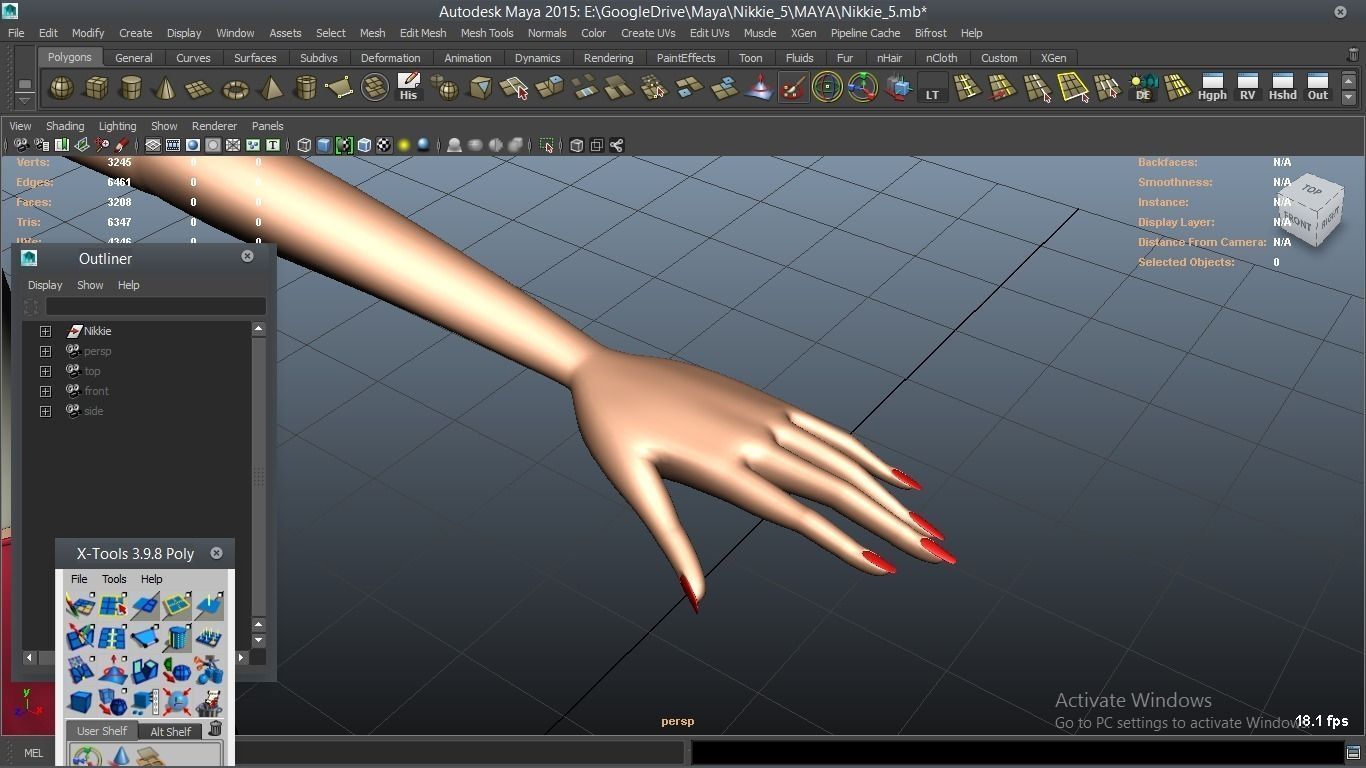This screenshot has width=1366, height=768.
Task: Click the Outliner vertical scrollbar track
Action: 258,475
